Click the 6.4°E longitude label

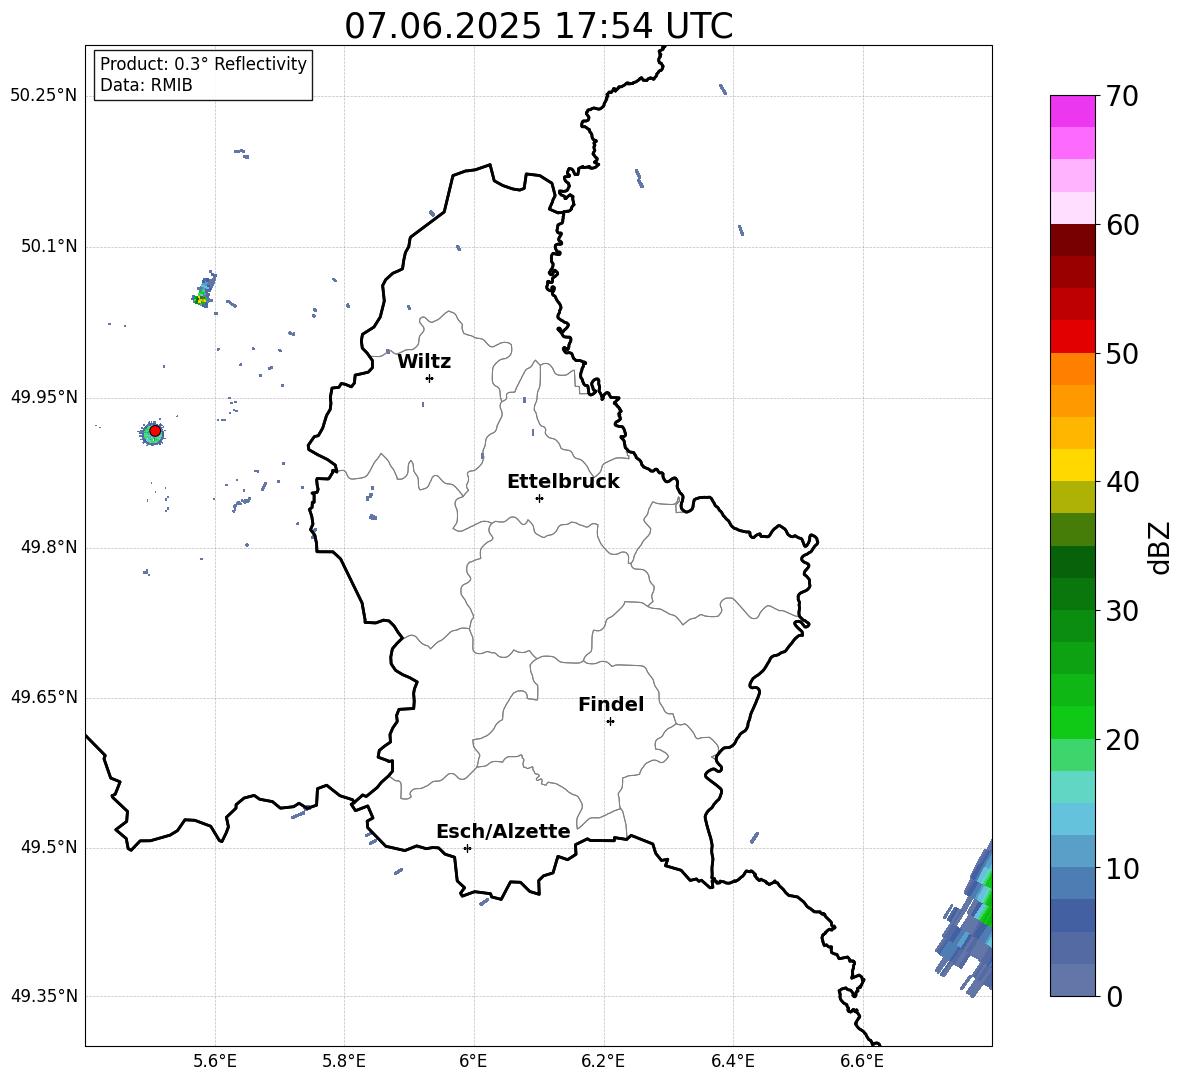(732, 1061)
